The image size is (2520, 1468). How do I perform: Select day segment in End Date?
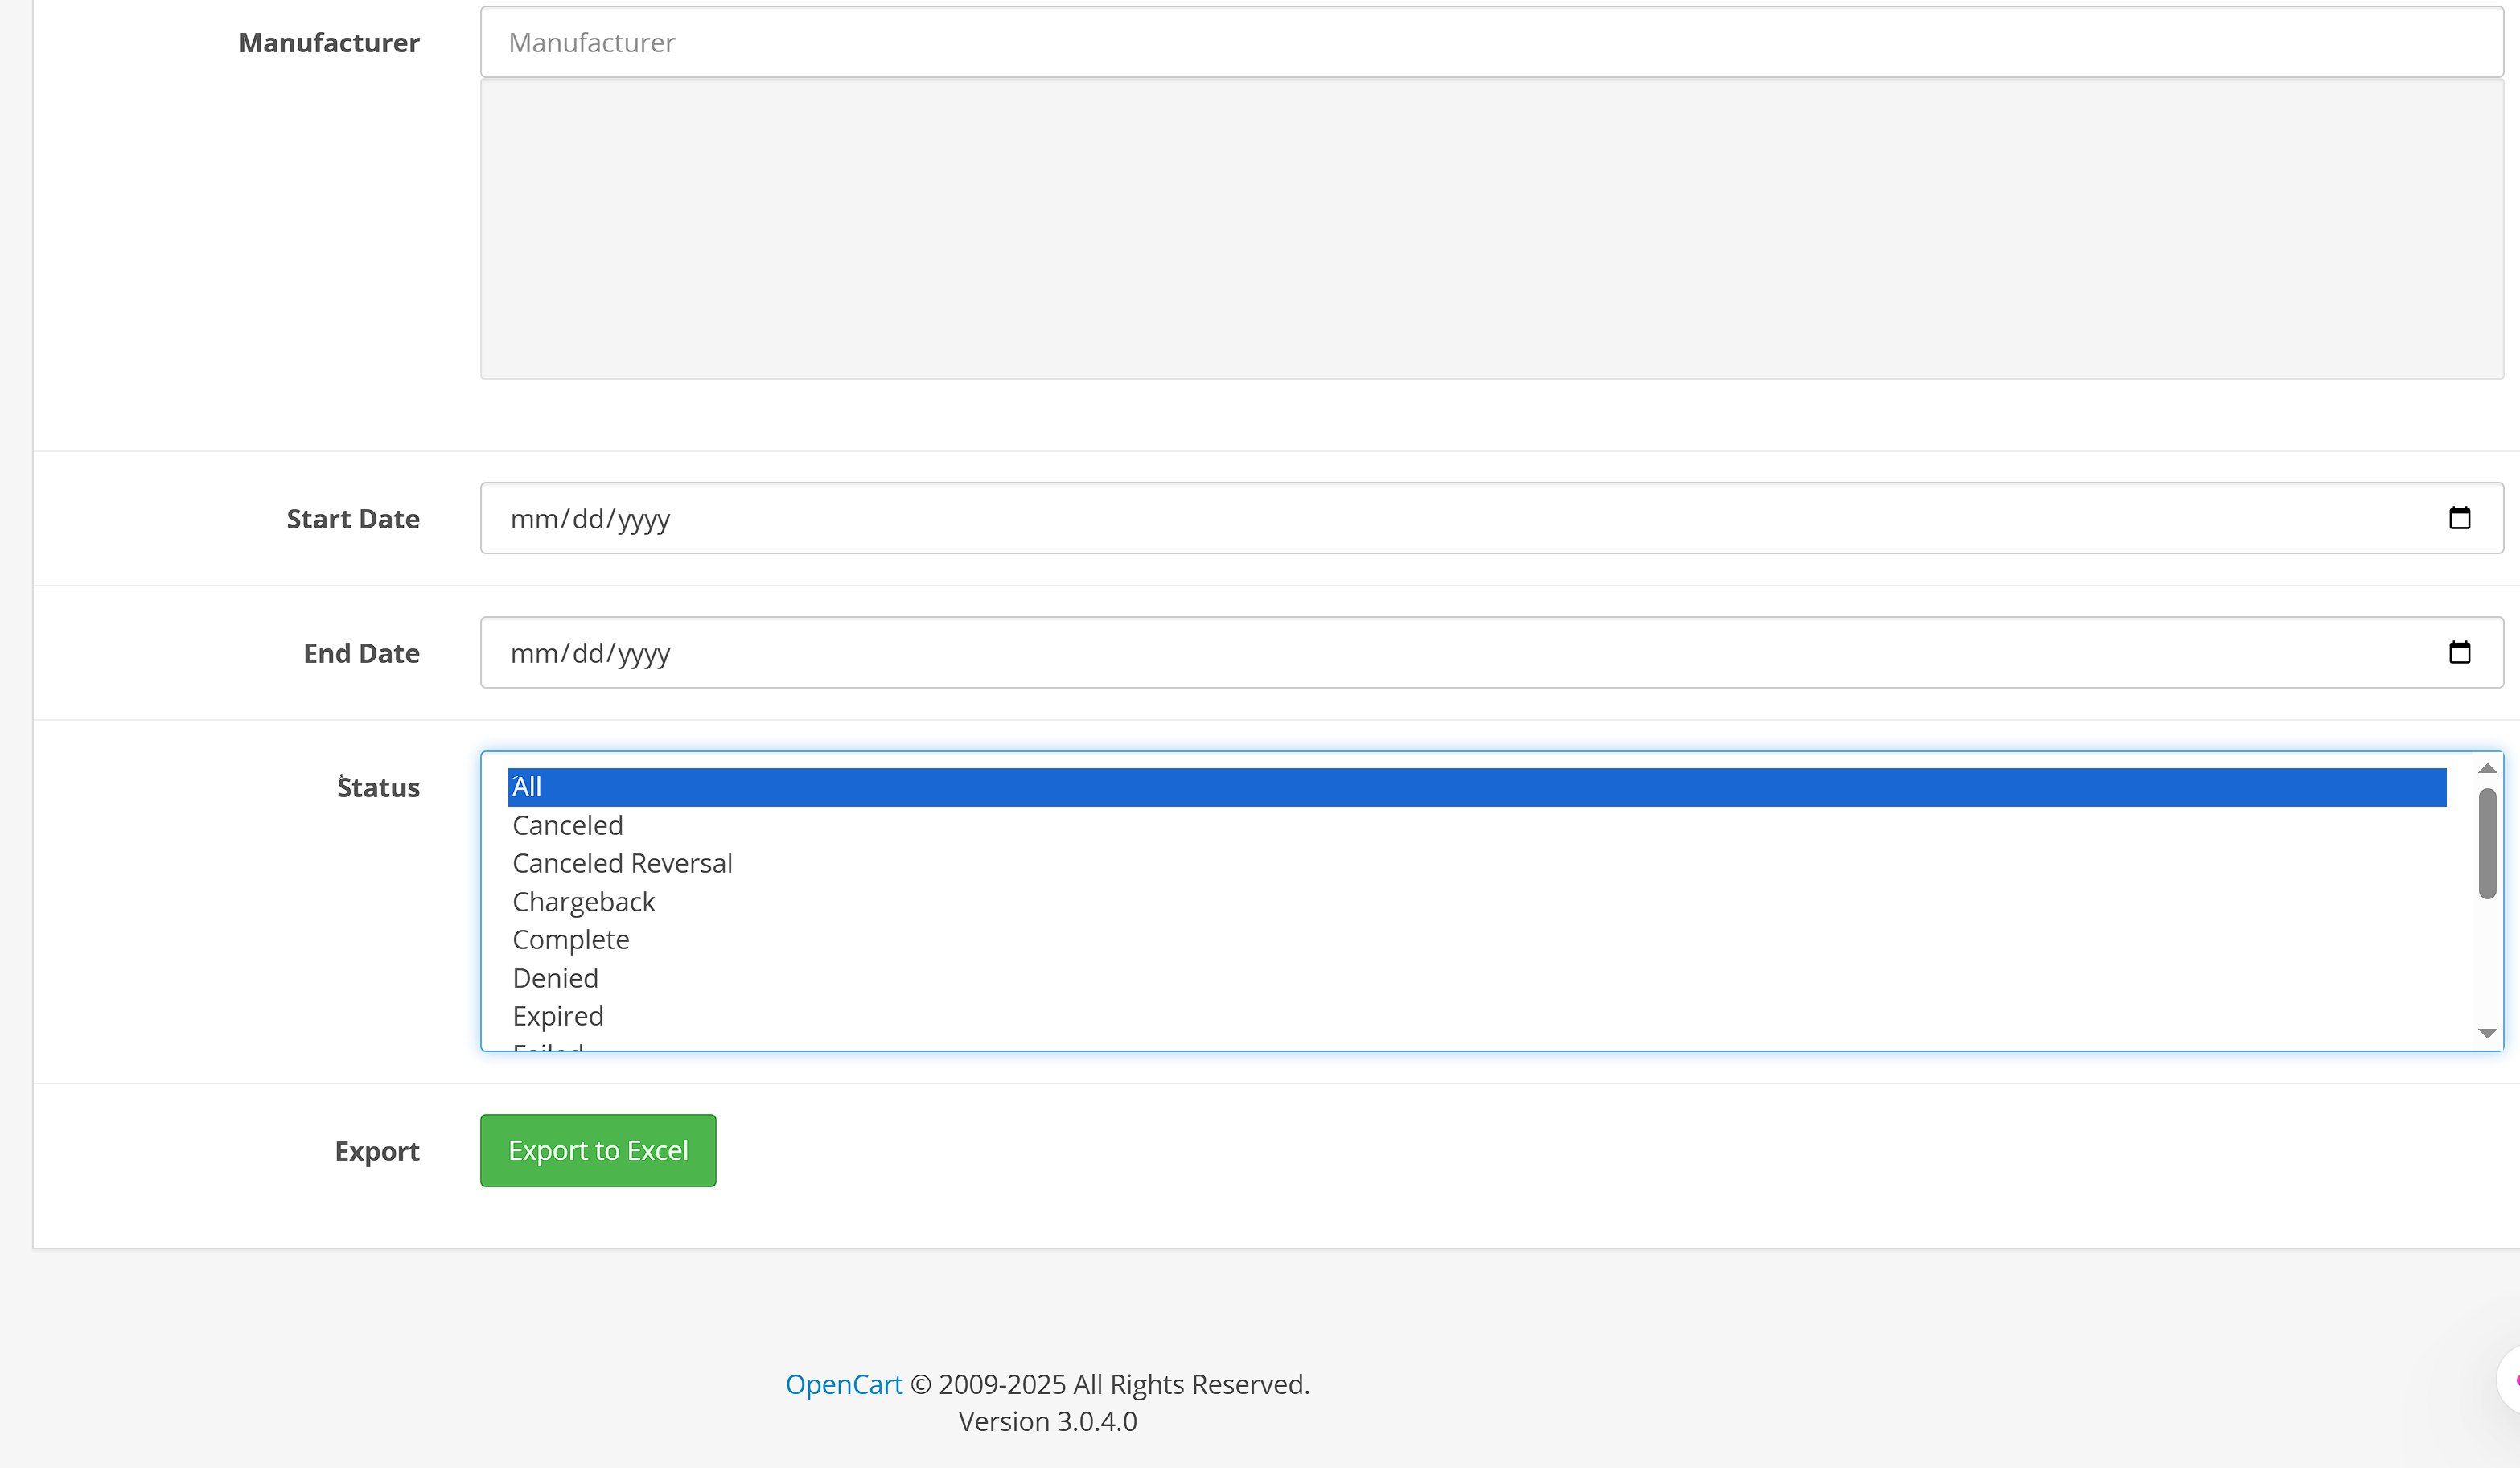point(588,653)
